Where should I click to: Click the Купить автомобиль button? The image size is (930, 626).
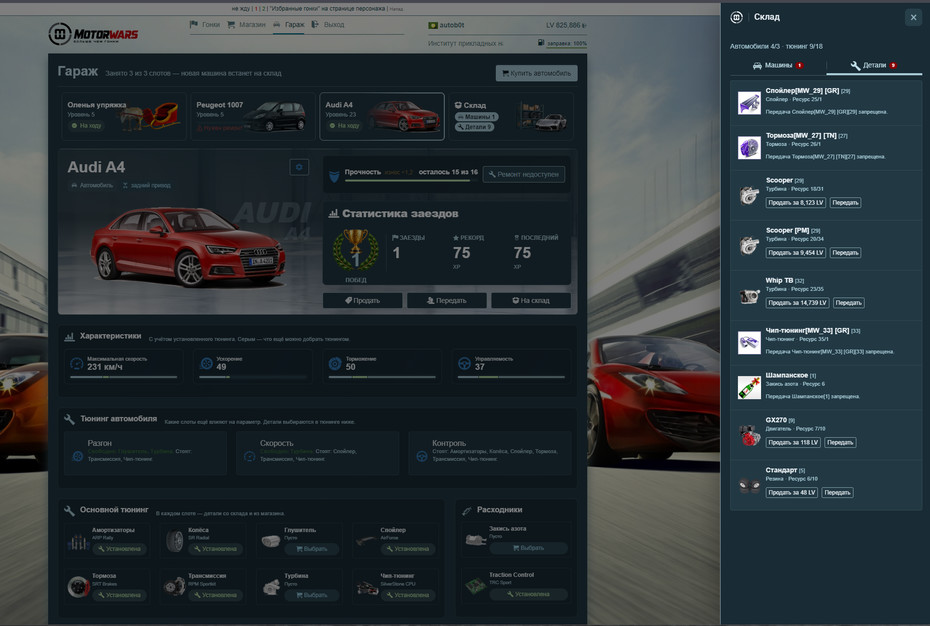click(x=536, y=73)
